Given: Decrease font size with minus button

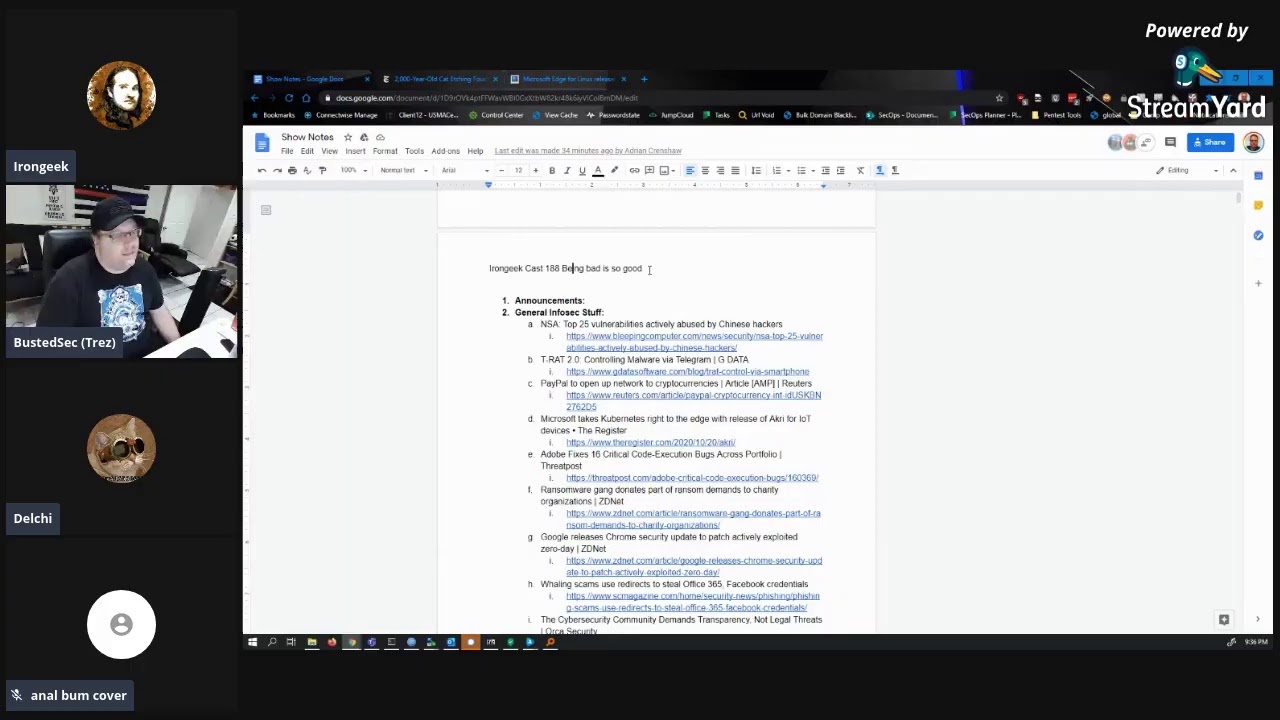Looking at the screenshot, I should point(501,170).
